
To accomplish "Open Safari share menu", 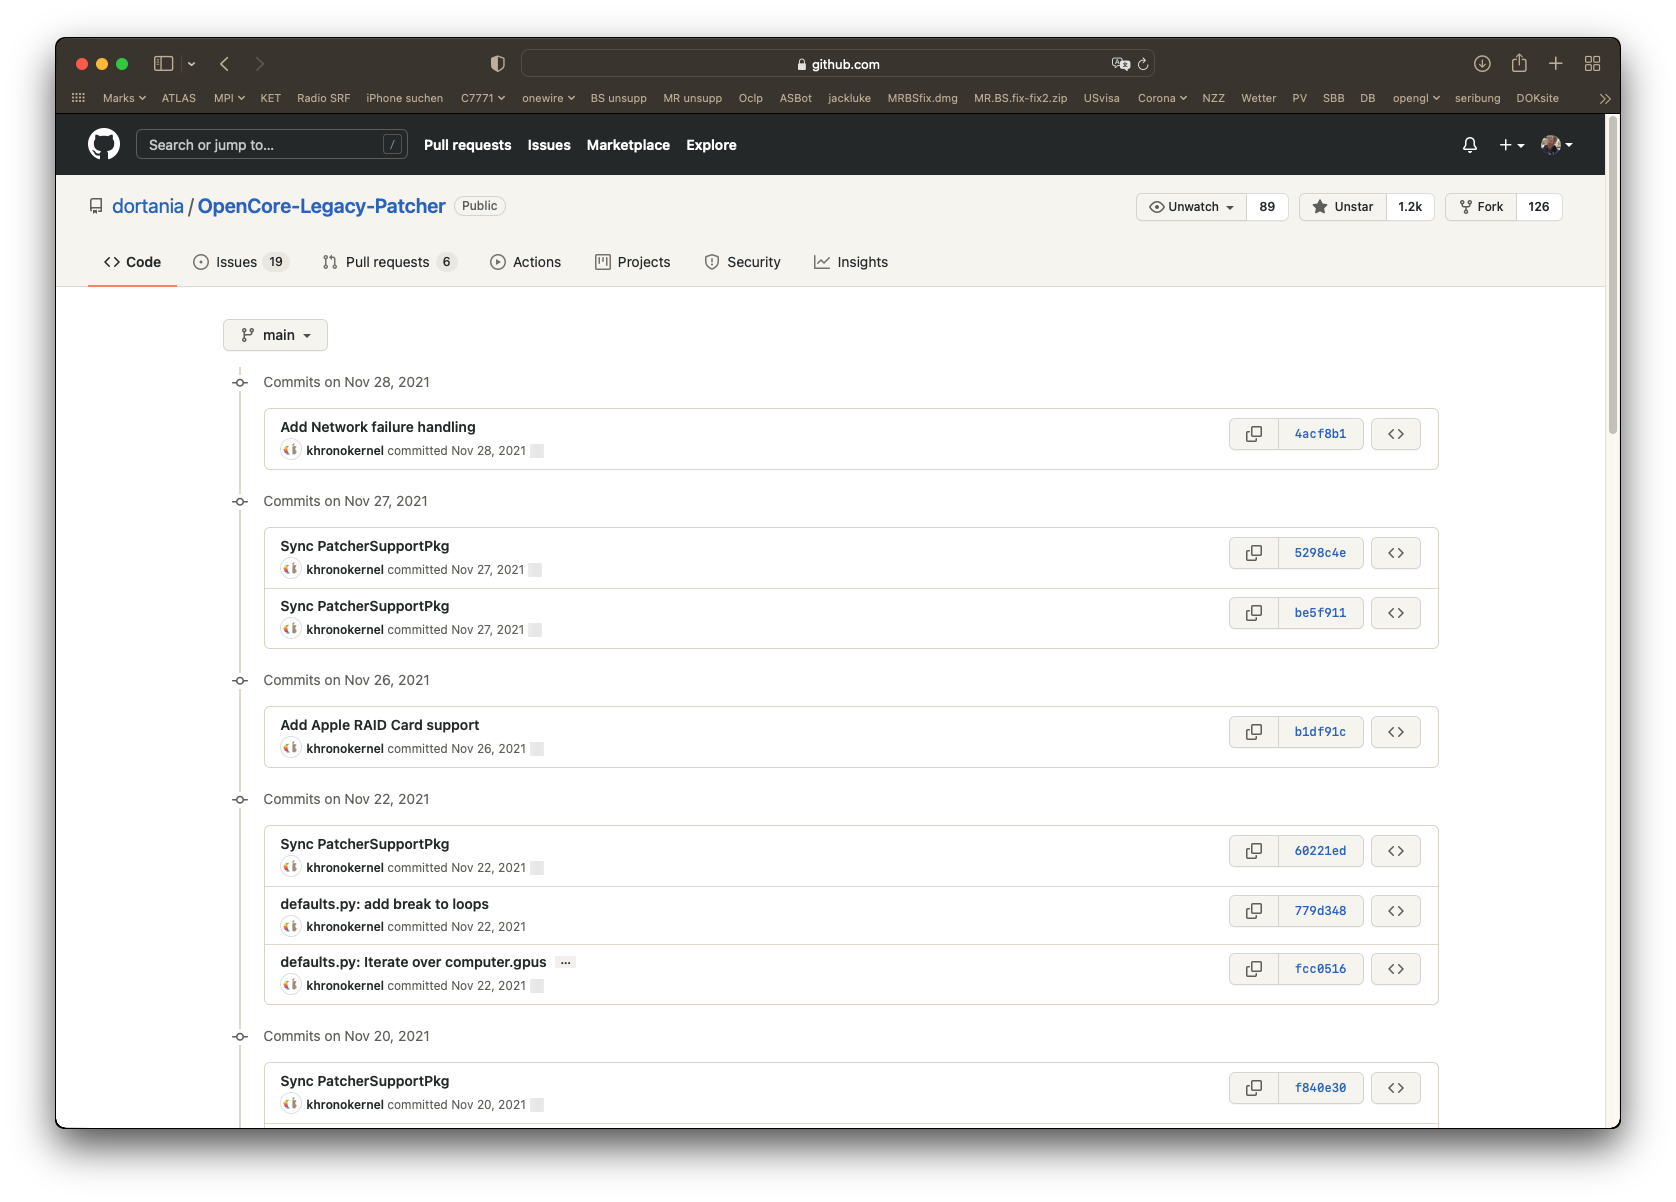I will pyautogui.click(x=1519, y=63).
